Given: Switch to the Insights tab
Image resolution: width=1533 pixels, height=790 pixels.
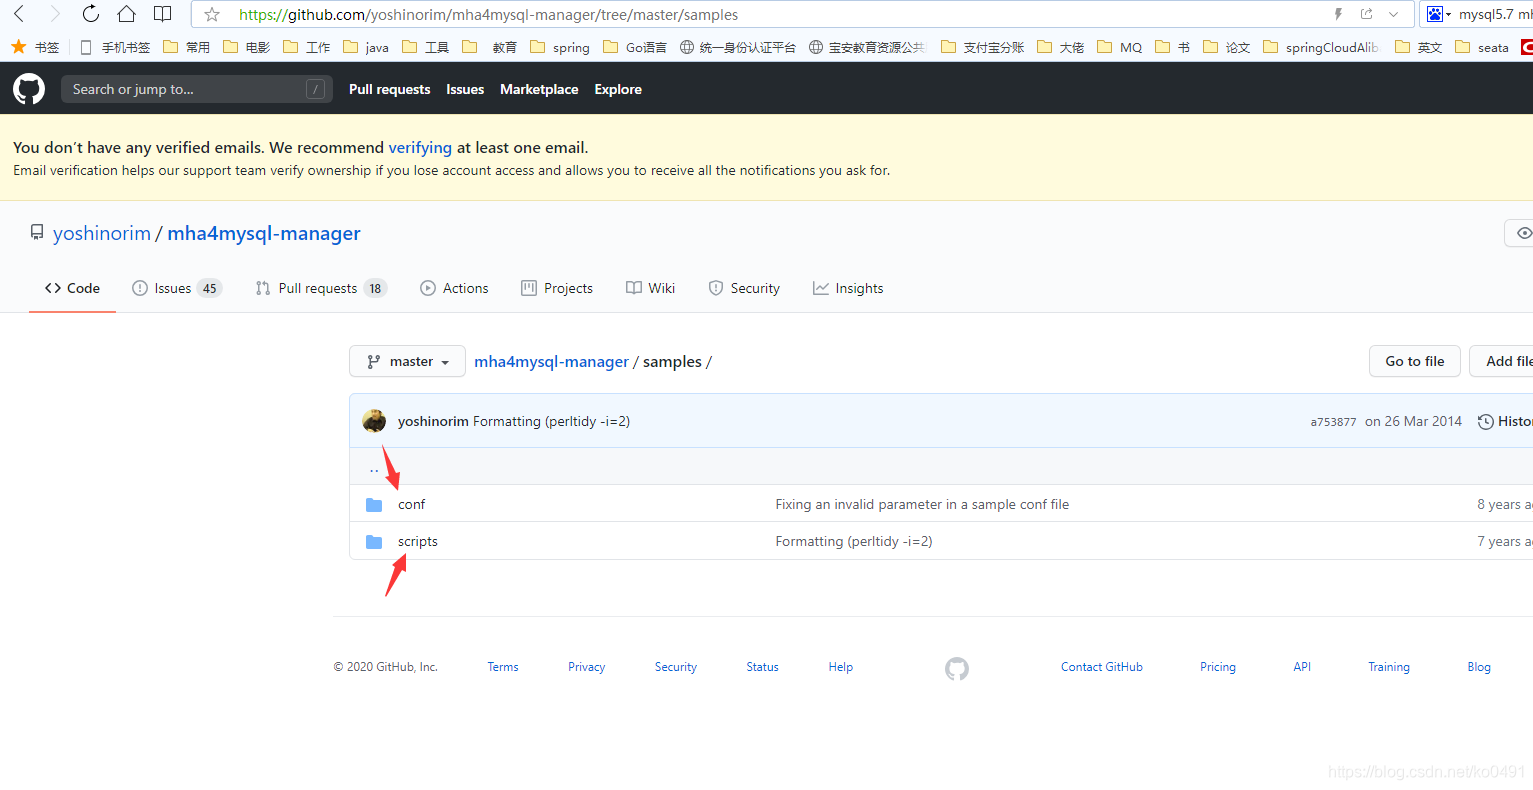Looking at the screenshot, I should point(848,288).
